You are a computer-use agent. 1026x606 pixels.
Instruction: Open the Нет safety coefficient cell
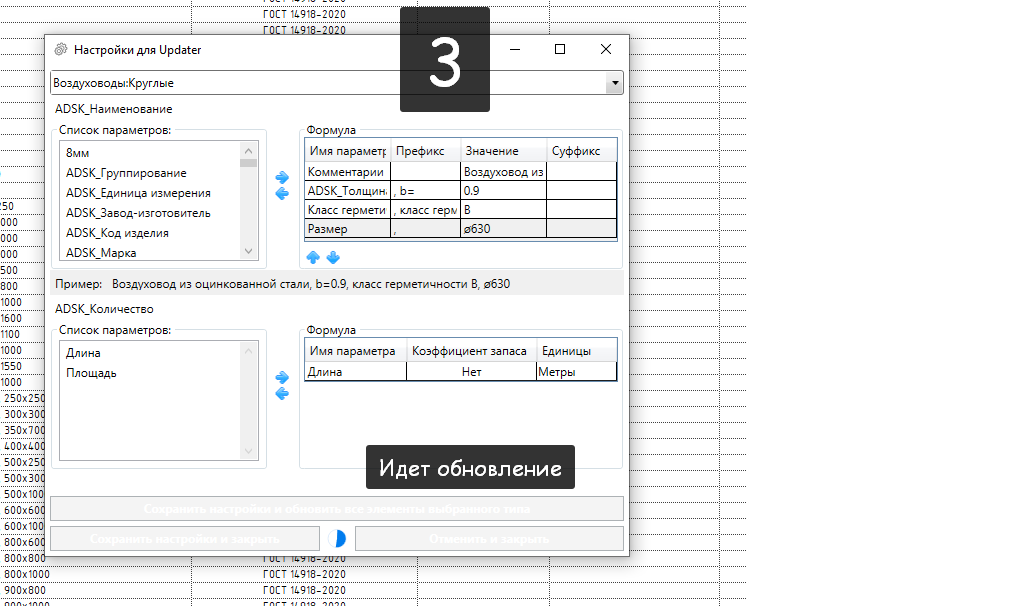pos(471,371)
